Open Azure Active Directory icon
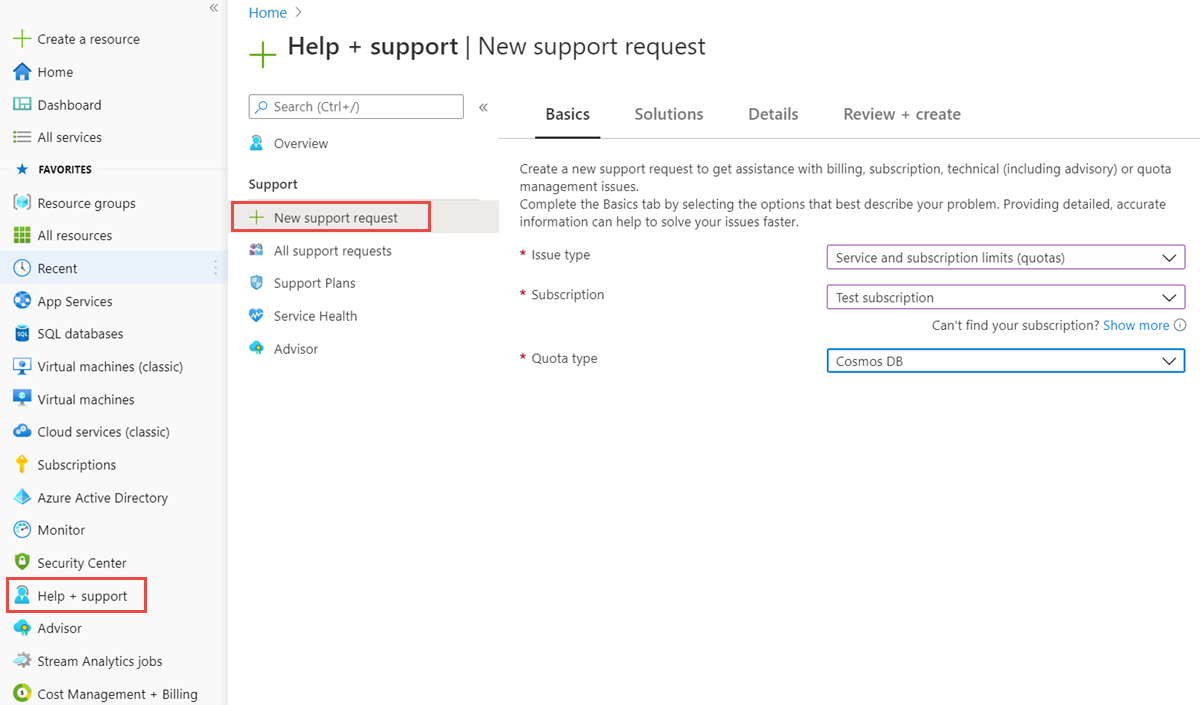Image resolution: width=1200 pixels, height=705 pixels. 21,498
